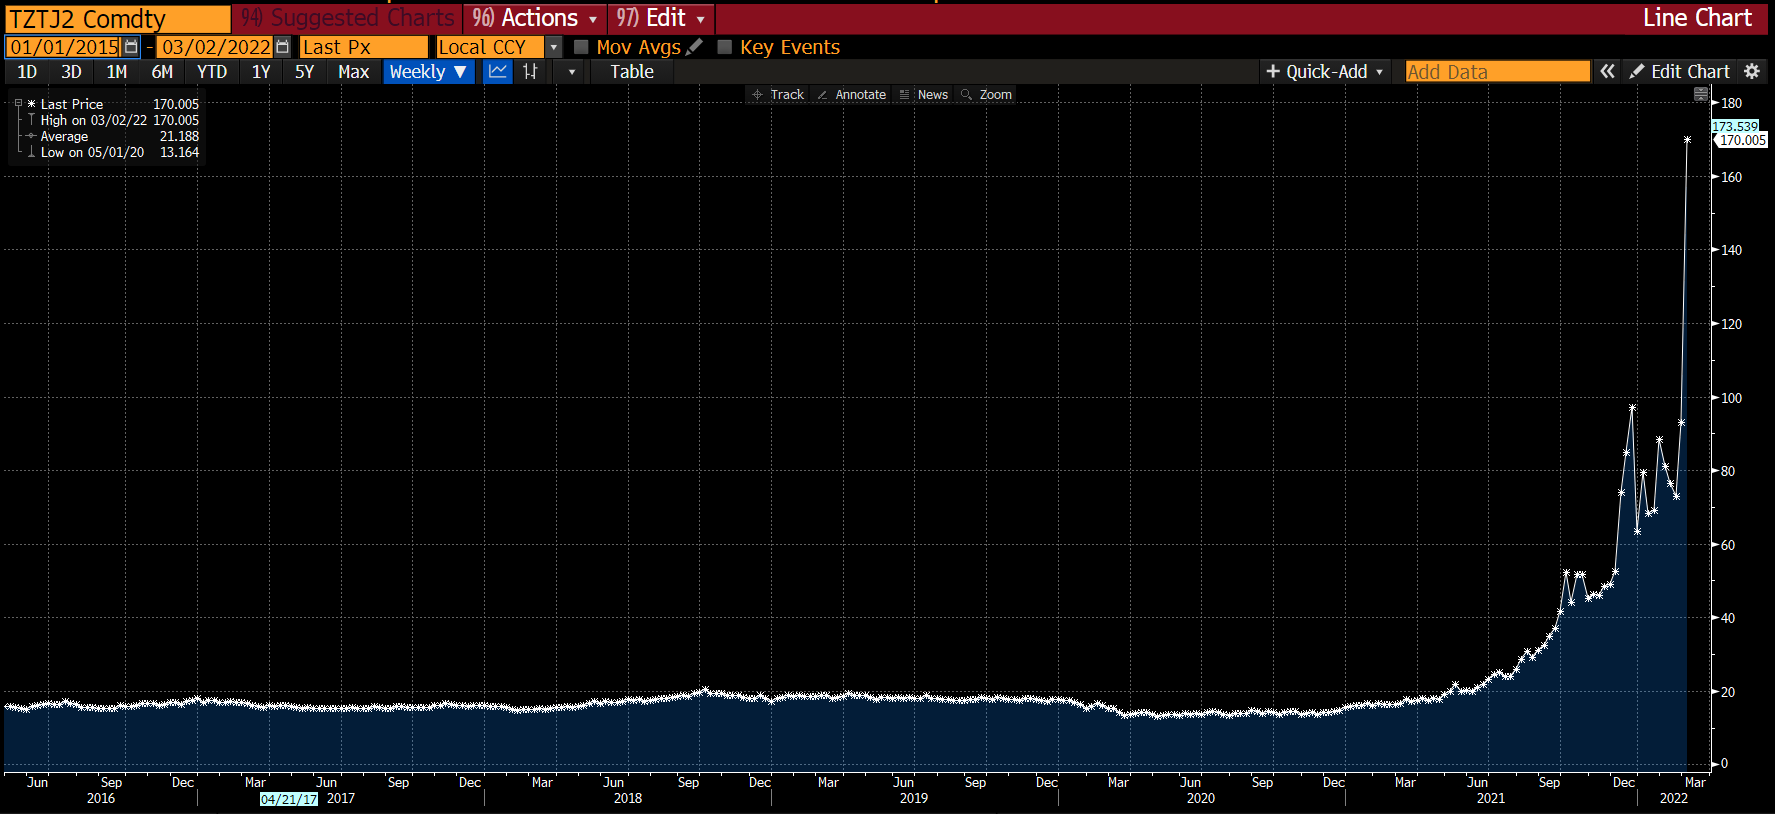Switch to Table view

click(x=631, y=72)
